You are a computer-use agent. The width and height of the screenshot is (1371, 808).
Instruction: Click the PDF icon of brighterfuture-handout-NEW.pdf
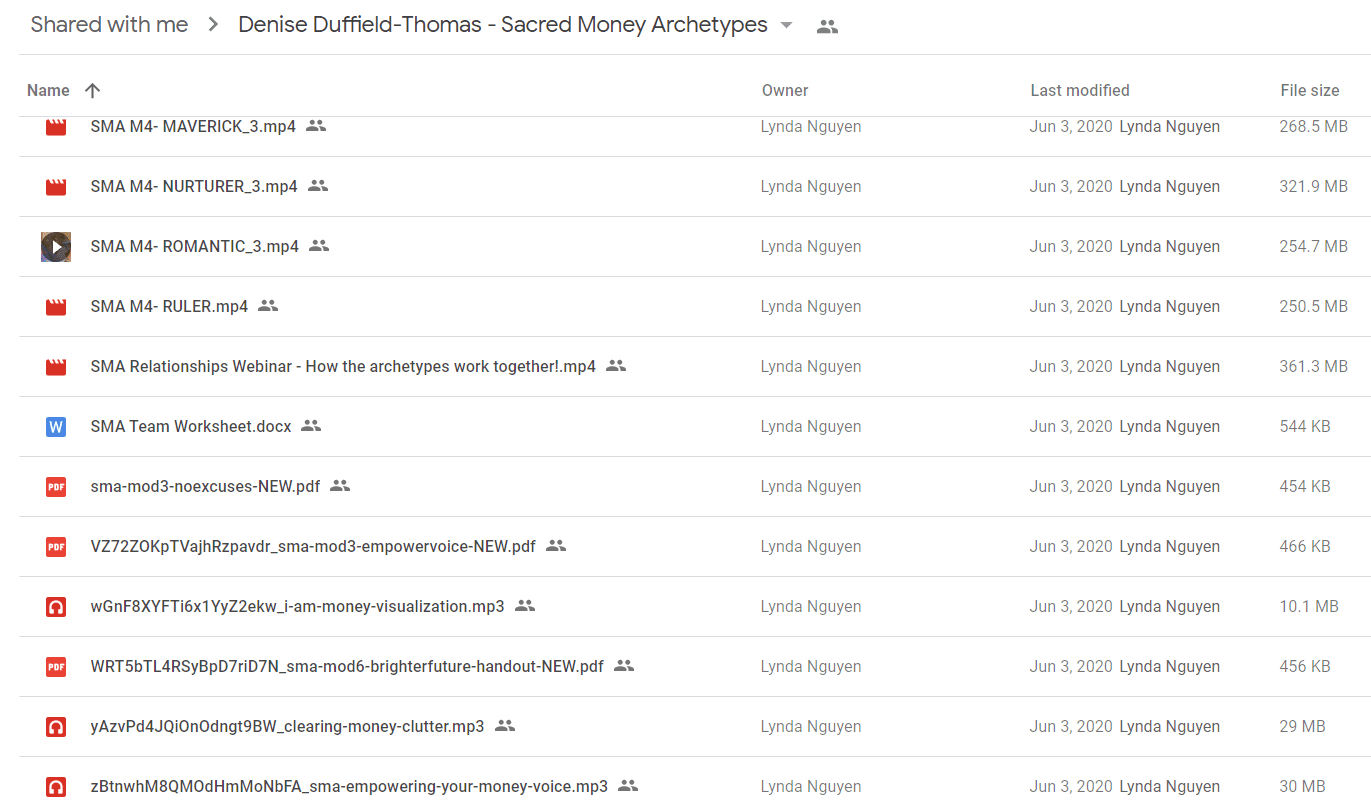coord(56,667)
